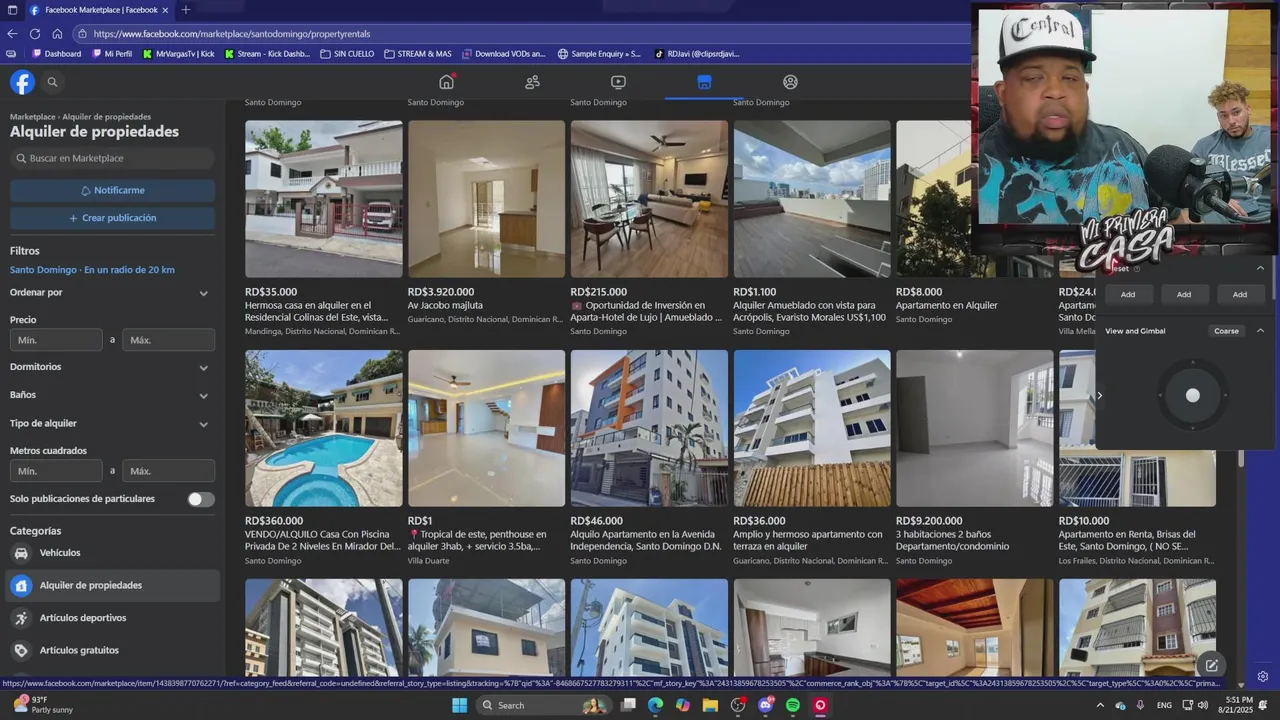Open the MrVargasTv Kick bookmark

pyautogui.click(x=178, y=54)
